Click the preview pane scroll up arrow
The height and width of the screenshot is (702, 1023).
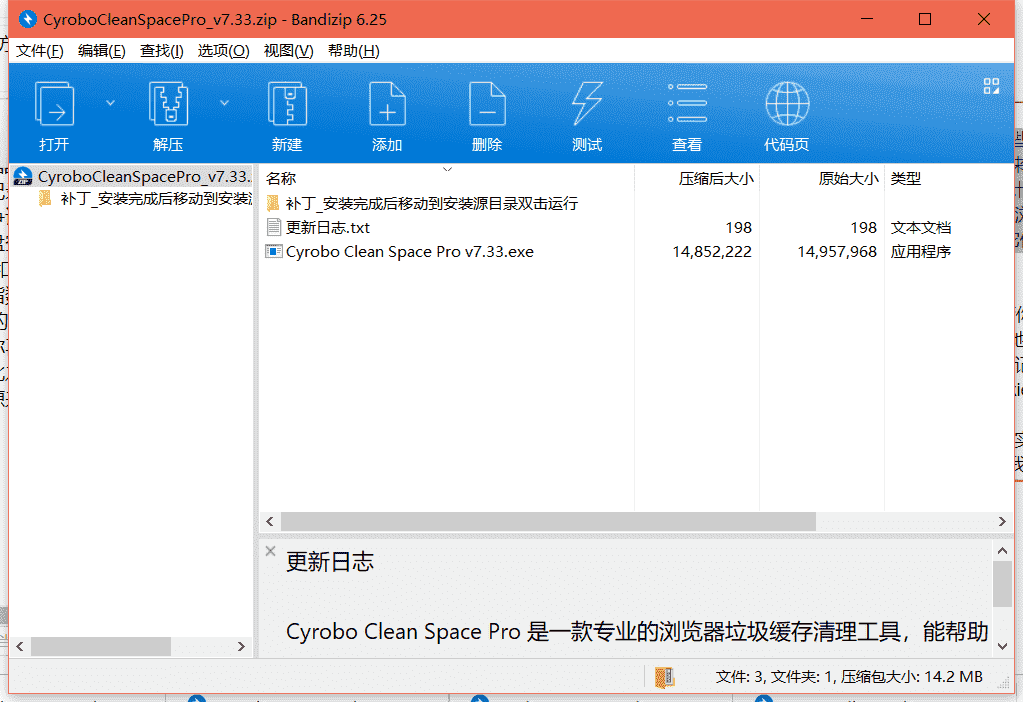pos(1003,551)
